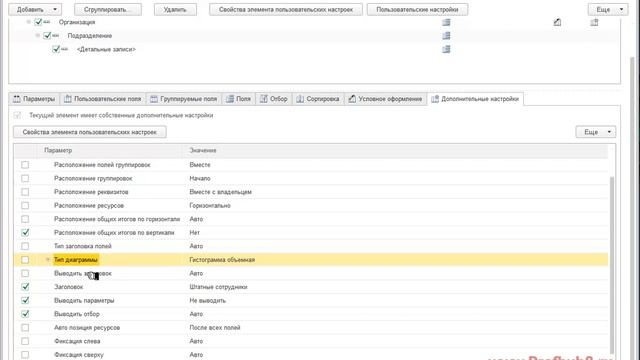
Task: Select Расположение общих итогов по горизонтали row
Action: [x=311, y=219]
